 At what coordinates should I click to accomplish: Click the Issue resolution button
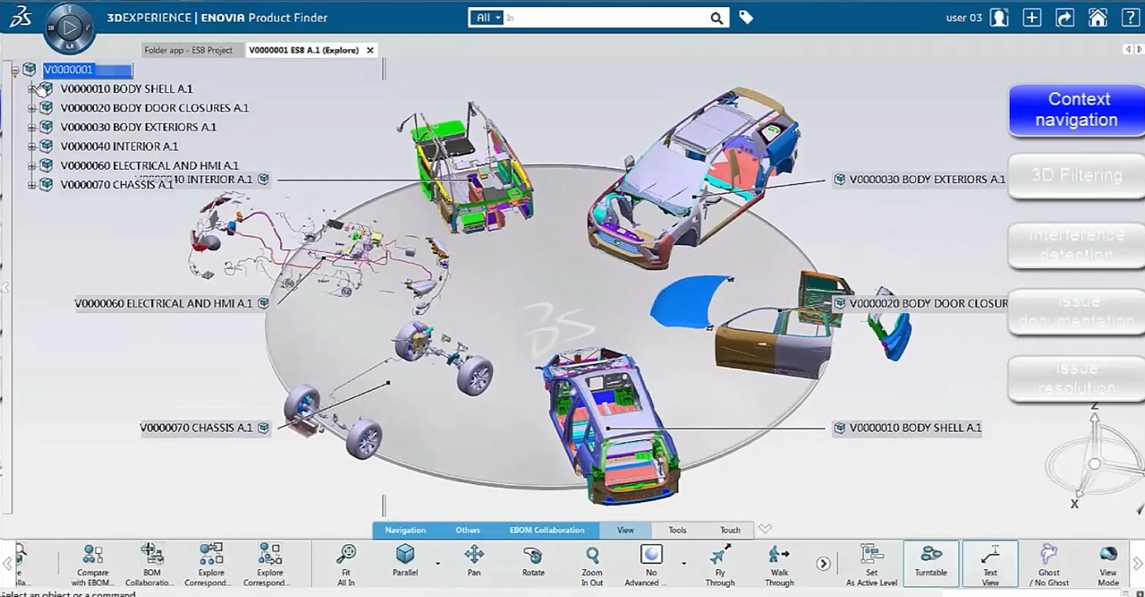coord(1076,378)
